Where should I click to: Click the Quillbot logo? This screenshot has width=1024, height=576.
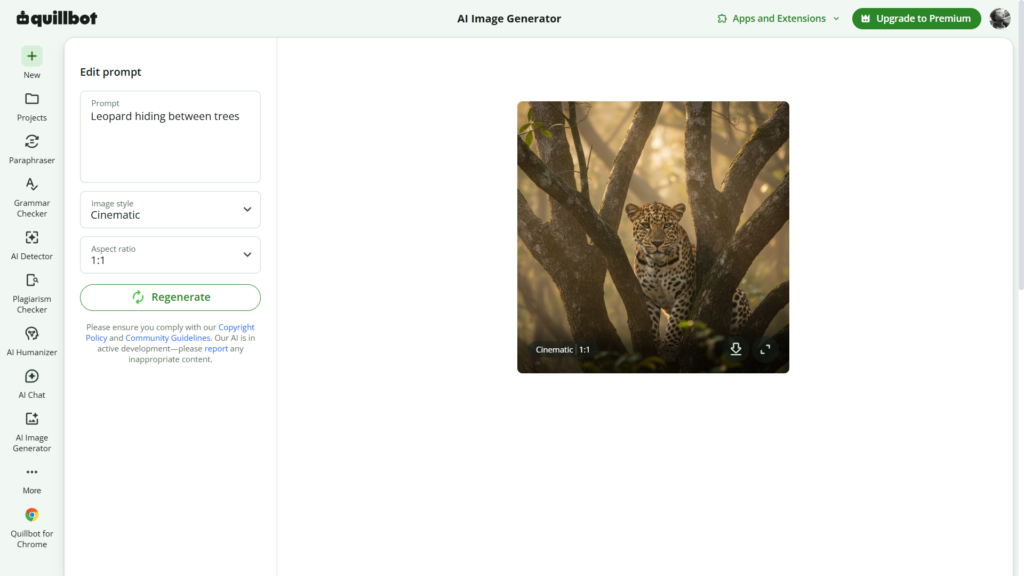(57, 18)
